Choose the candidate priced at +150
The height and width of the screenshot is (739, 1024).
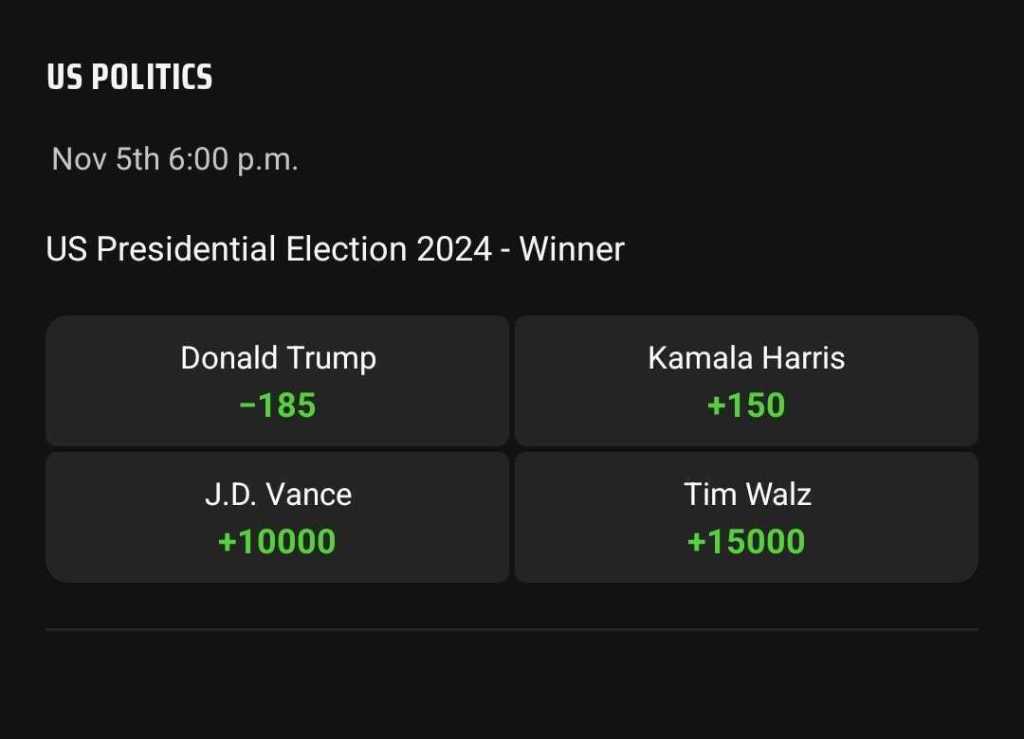(746, 381)
